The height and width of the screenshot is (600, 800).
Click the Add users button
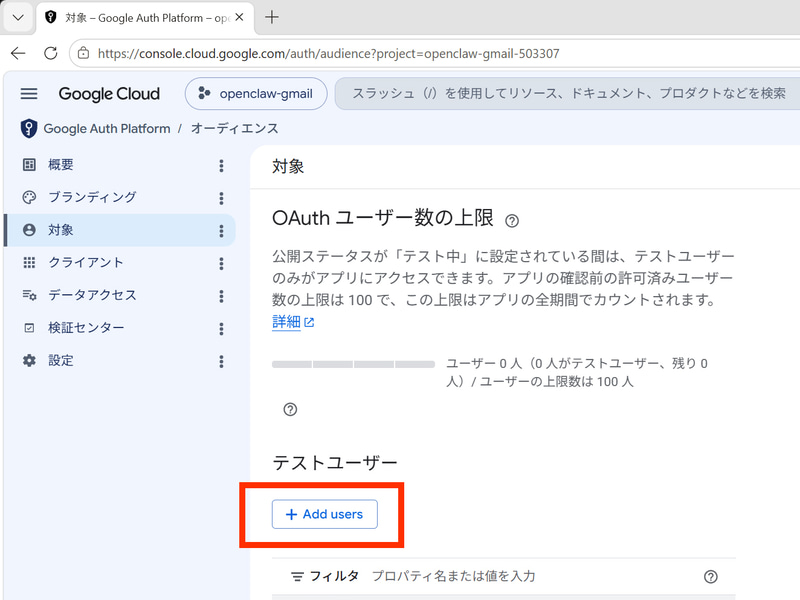324,514
